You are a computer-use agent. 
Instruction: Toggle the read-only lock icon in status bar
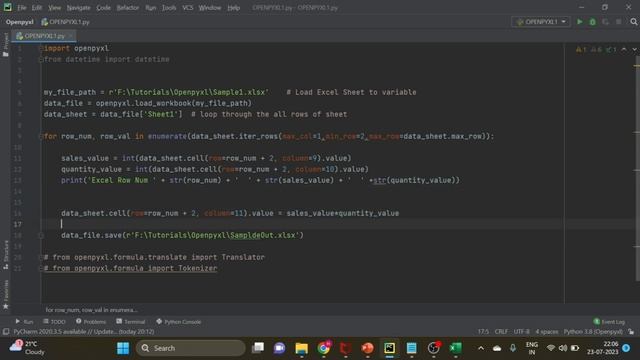tap(631, 332)
